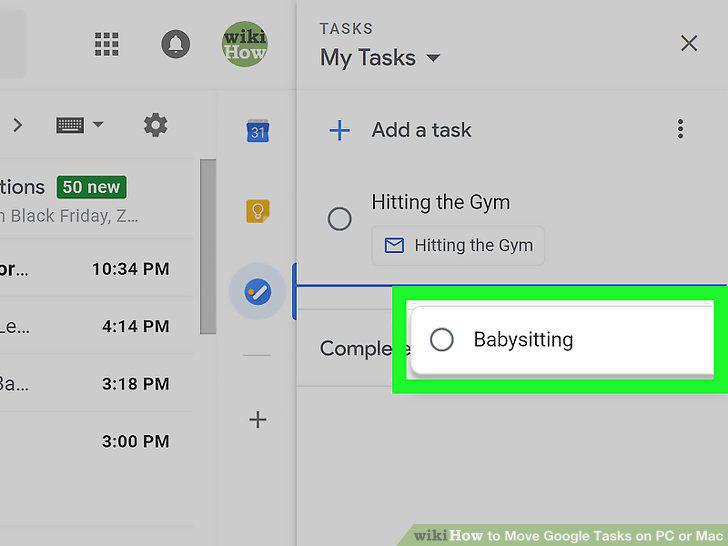Get add-ons with the plus icon

[258, 420]
